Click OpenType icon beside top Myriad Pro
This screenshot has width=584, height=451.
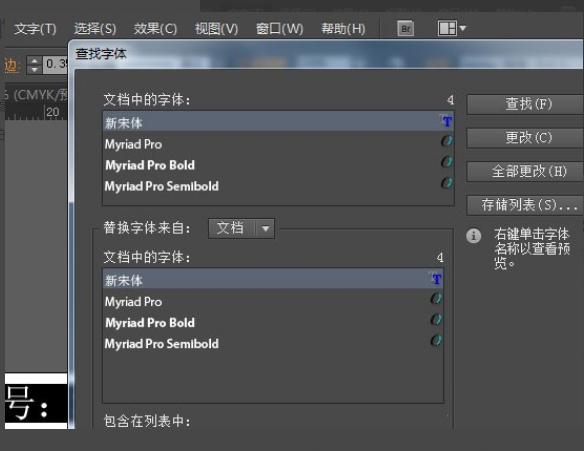tap(446, 141)
